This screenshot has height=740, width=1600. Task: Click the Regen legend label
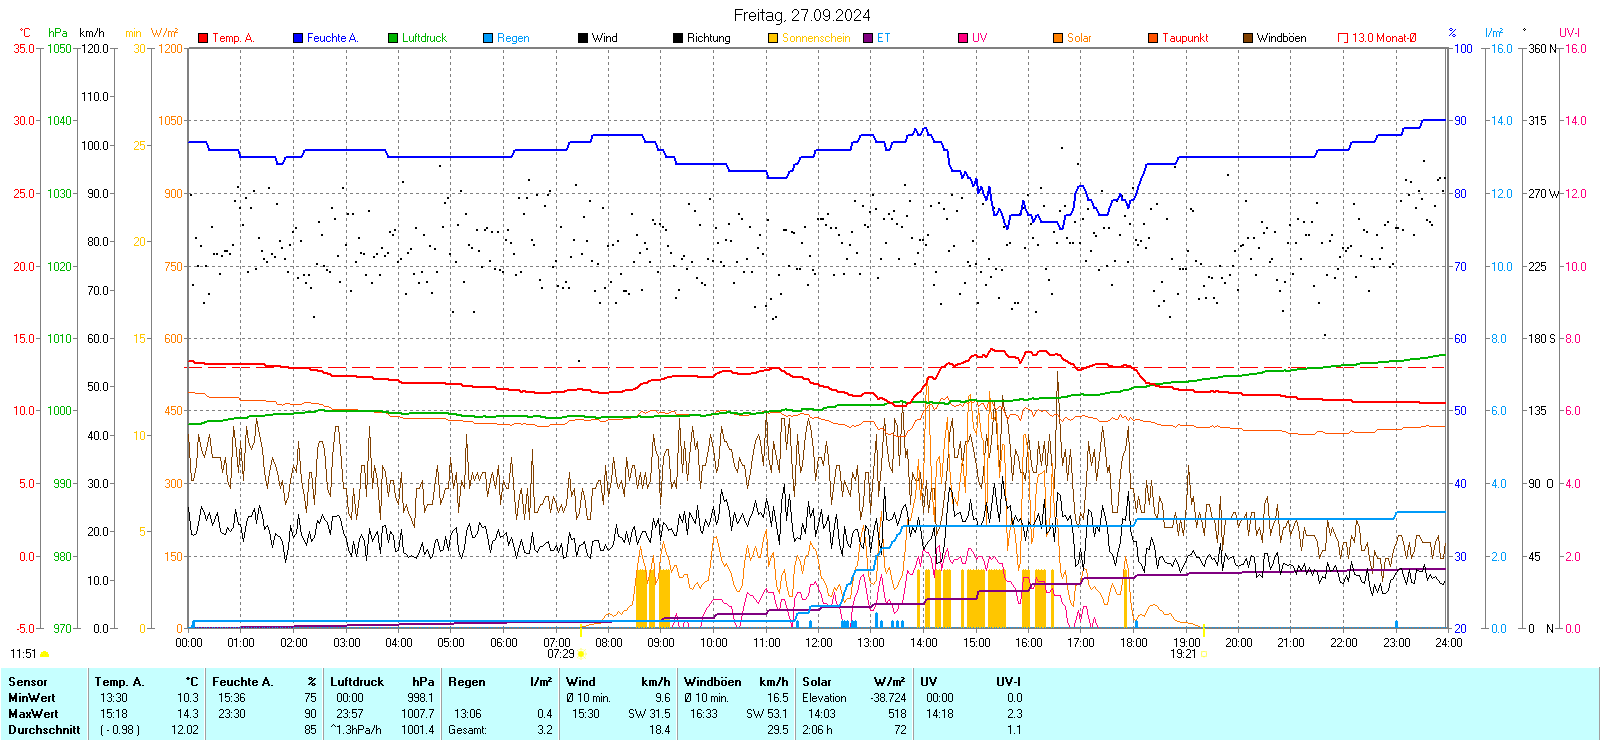click(x=513, y=38)
